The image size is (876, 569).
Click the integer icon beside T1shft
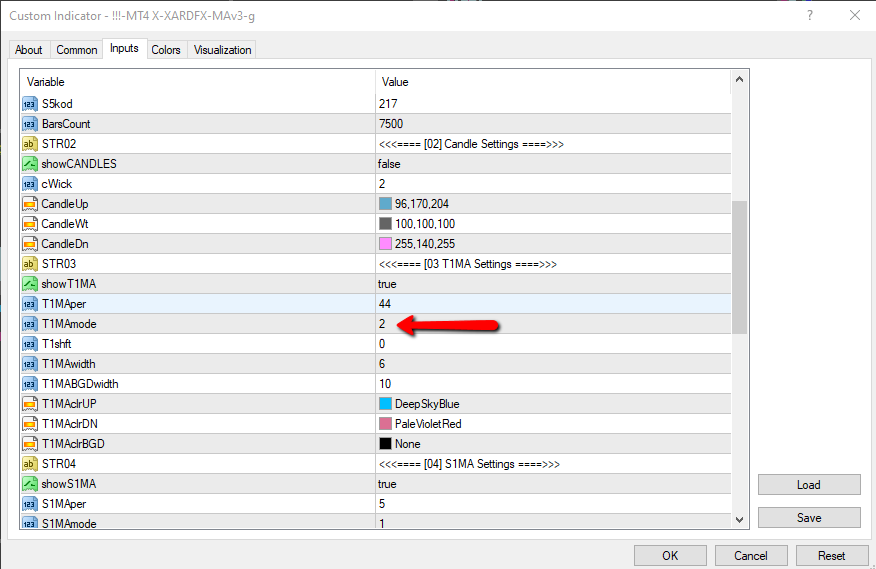tap(30, 344)
